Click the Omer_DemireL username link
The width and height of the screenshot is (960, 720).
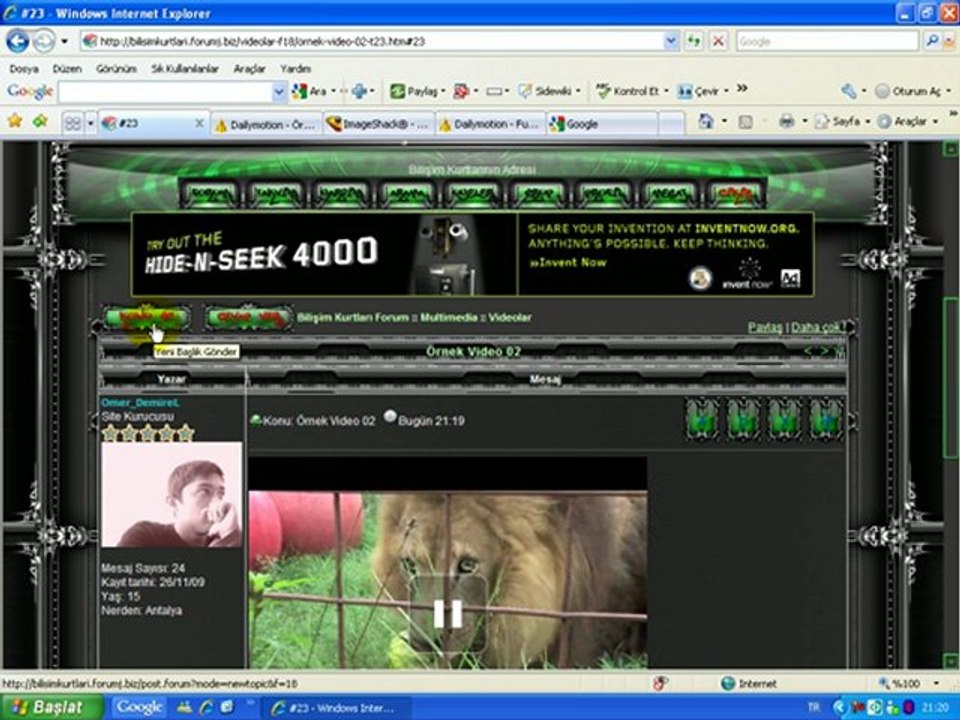(140, 402)
